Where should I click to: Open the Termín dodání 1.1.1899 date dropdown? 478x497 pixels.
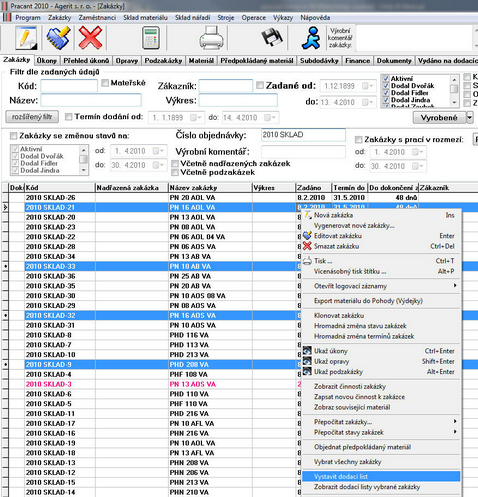coord(196,118)
